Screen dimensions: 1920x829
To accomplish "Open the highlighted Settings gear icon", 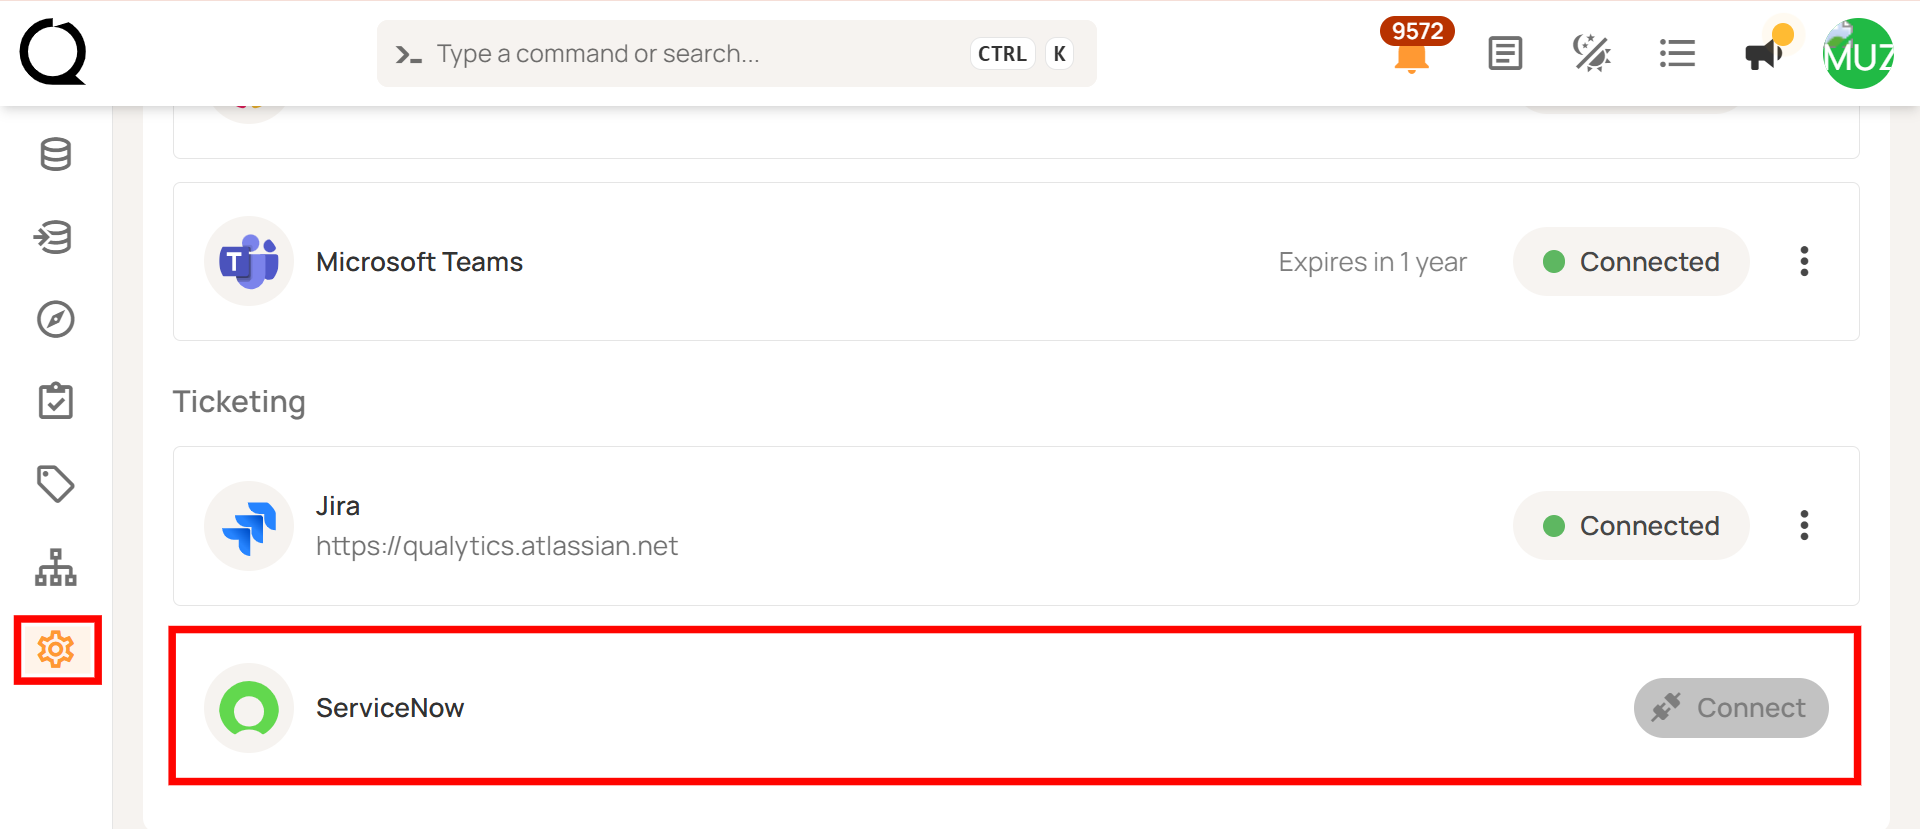I will (x=57, y=650).
